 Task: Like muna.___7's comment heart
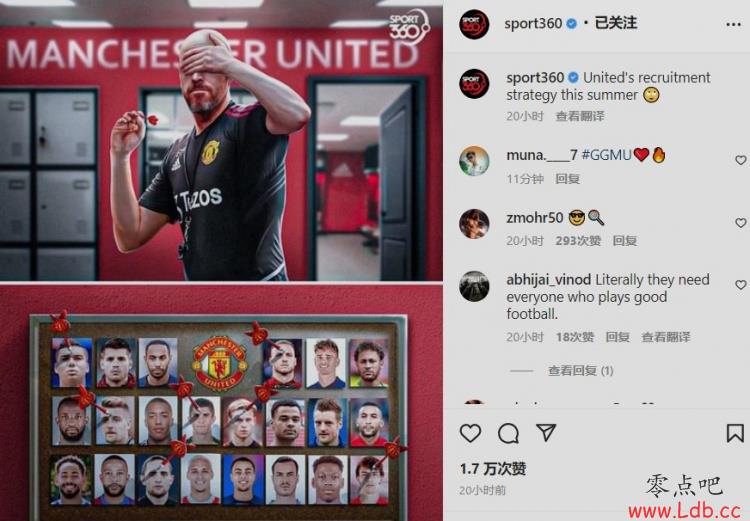(740, 160)
